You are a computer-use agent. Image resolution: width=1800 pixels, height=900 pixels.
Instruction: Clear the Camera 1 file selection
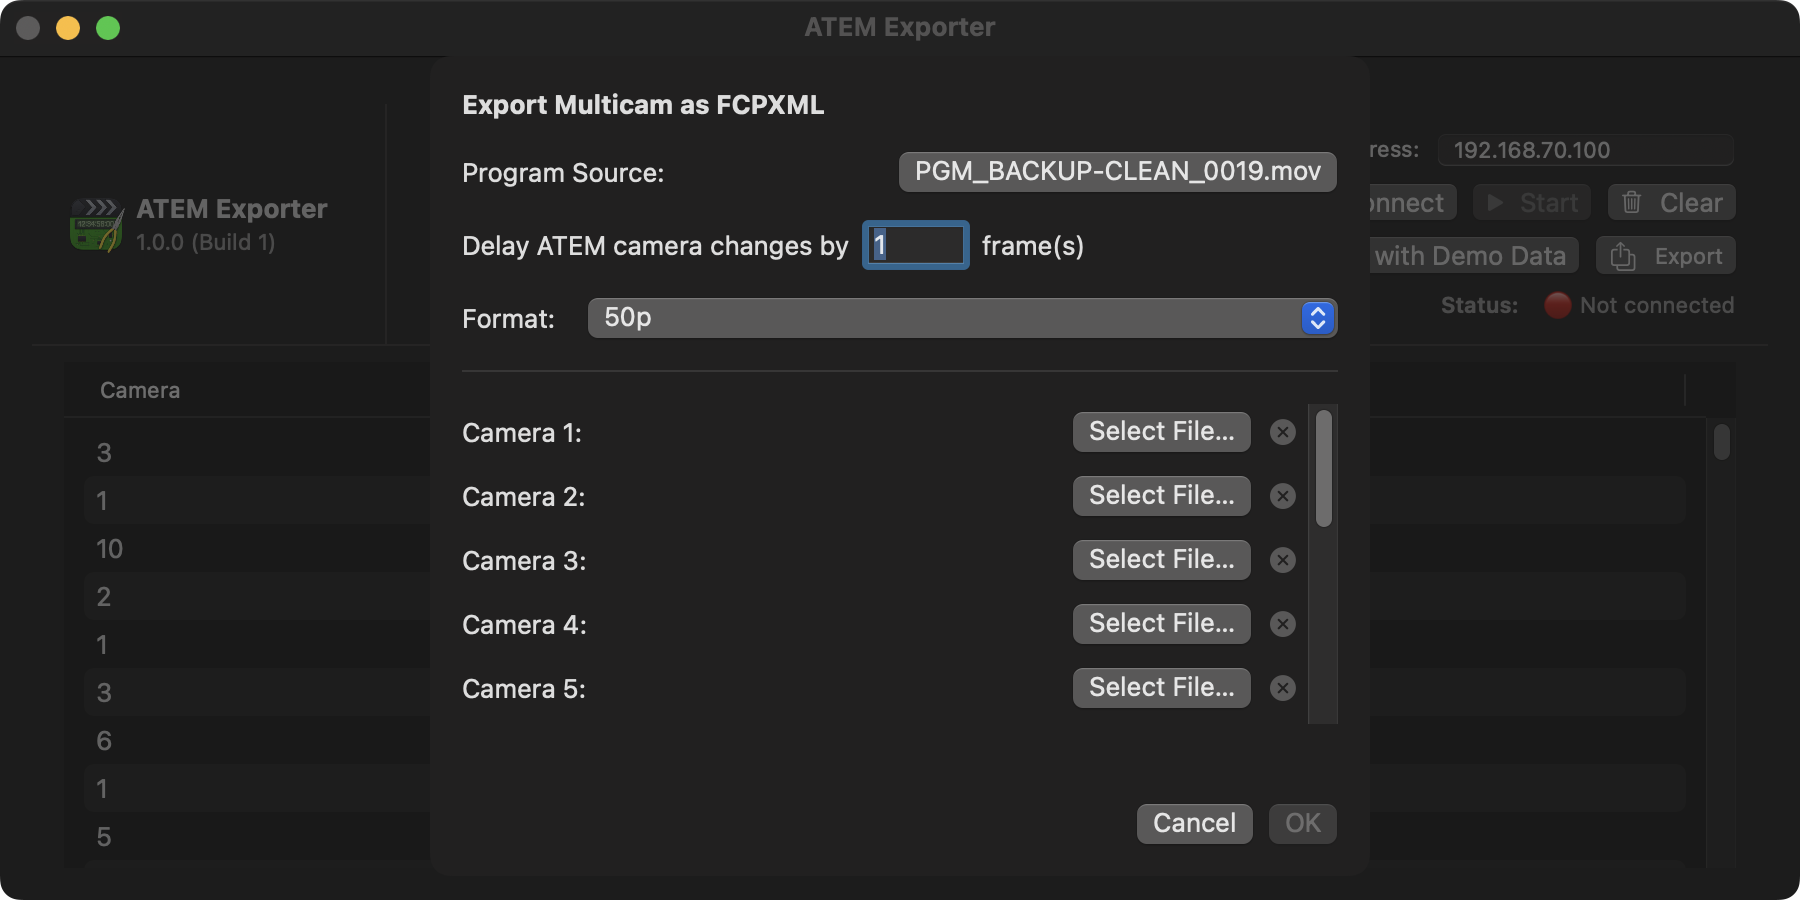click(1283, 432)
